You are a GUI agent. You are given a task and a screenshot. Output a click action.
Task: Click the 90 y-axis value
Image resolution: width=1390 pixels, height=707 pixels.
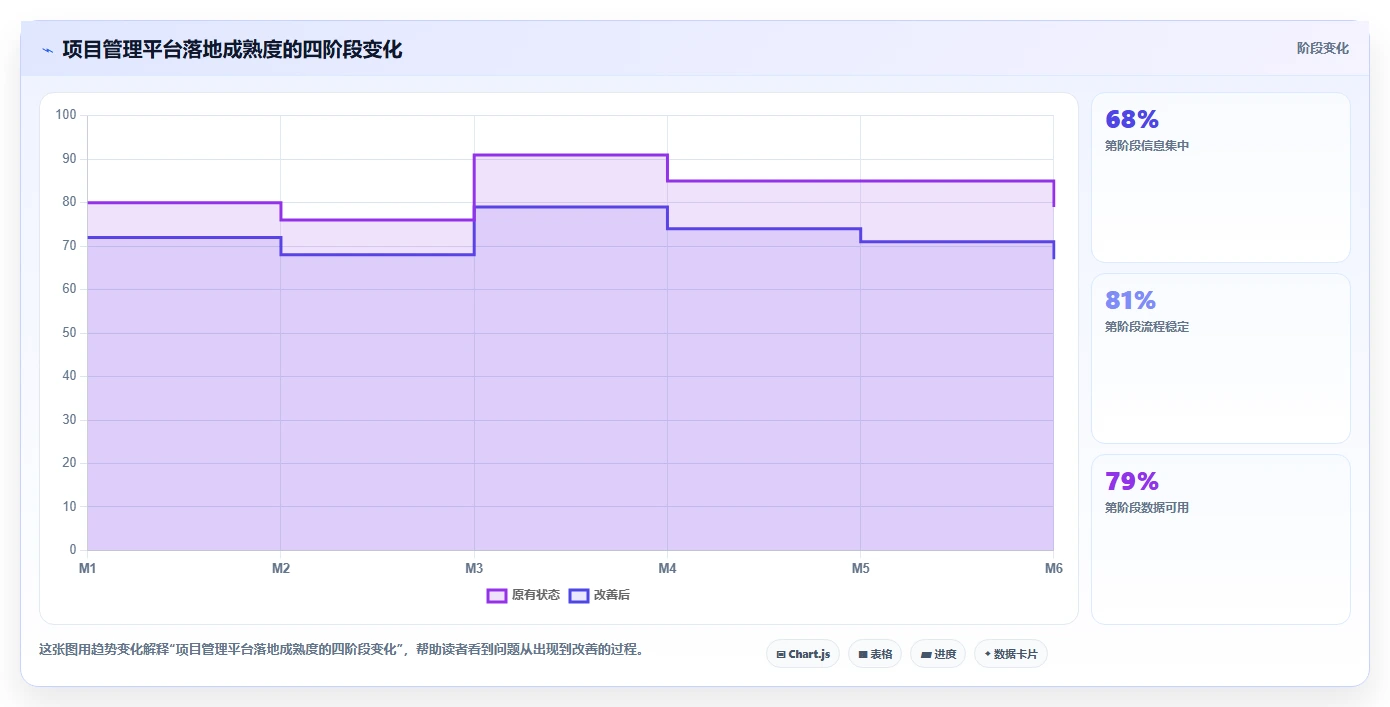point(69,159)
